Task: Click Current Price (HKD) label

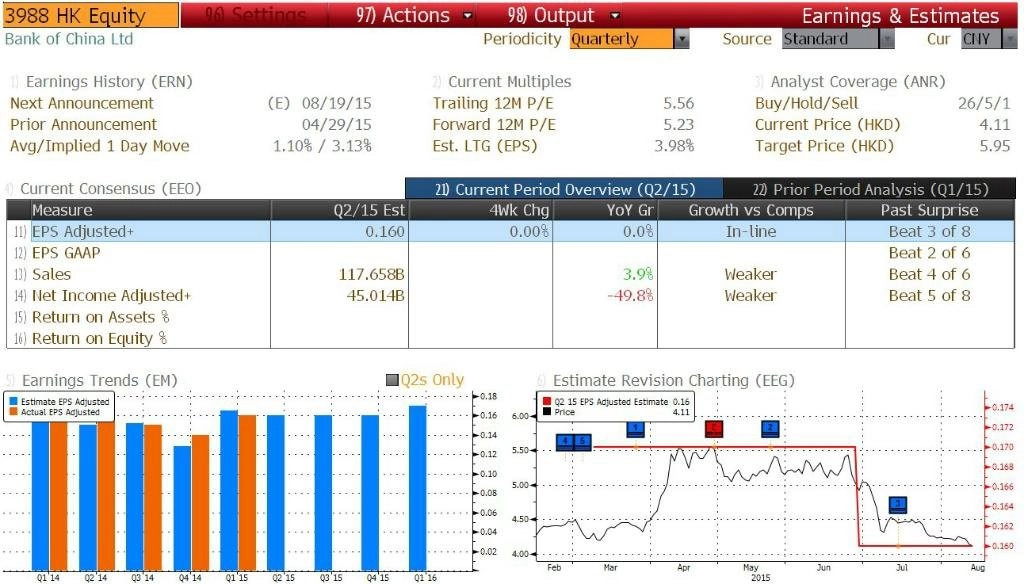Action: point(827,125)
